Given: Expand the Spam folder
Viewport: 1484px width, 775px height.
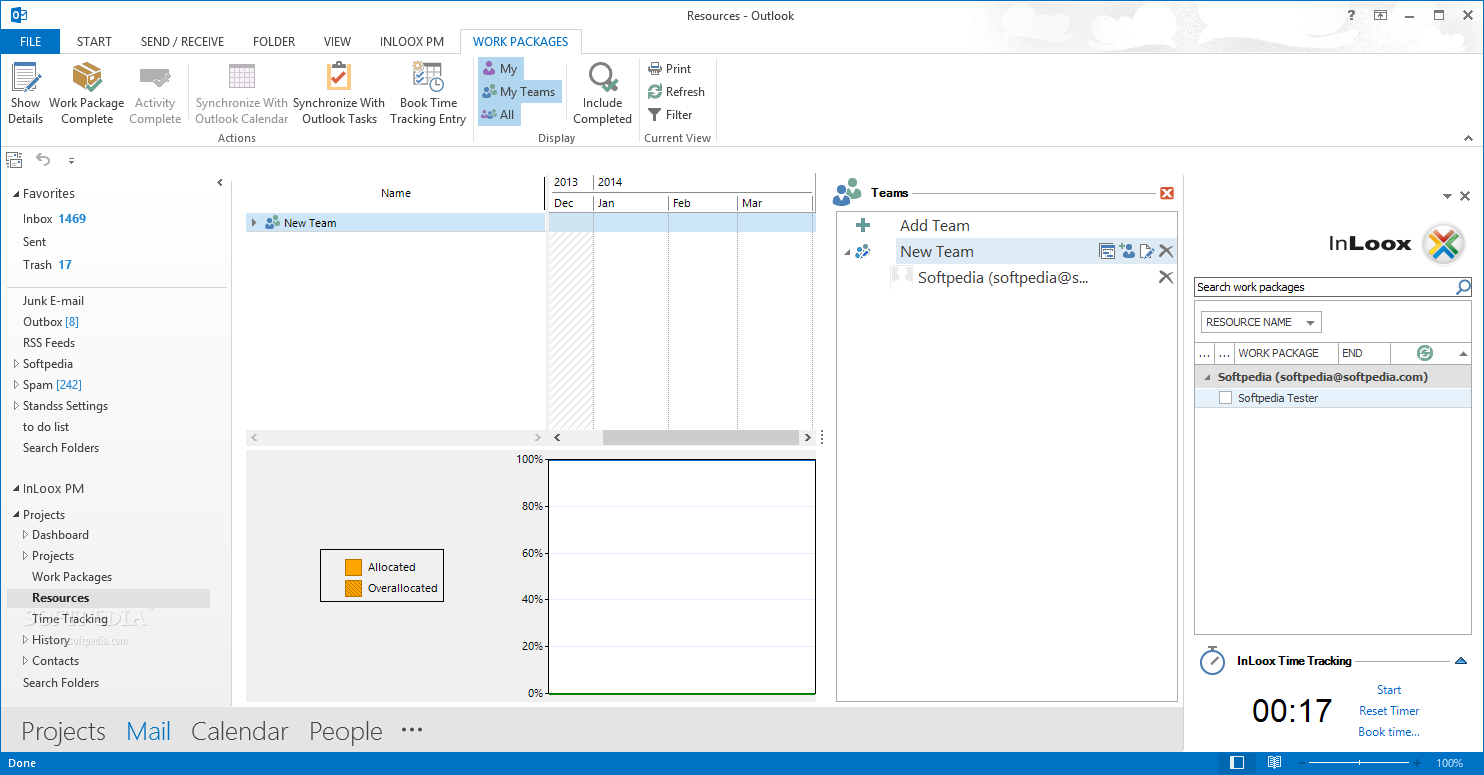Looking at the screenshot, I should (x=15, y=385).
